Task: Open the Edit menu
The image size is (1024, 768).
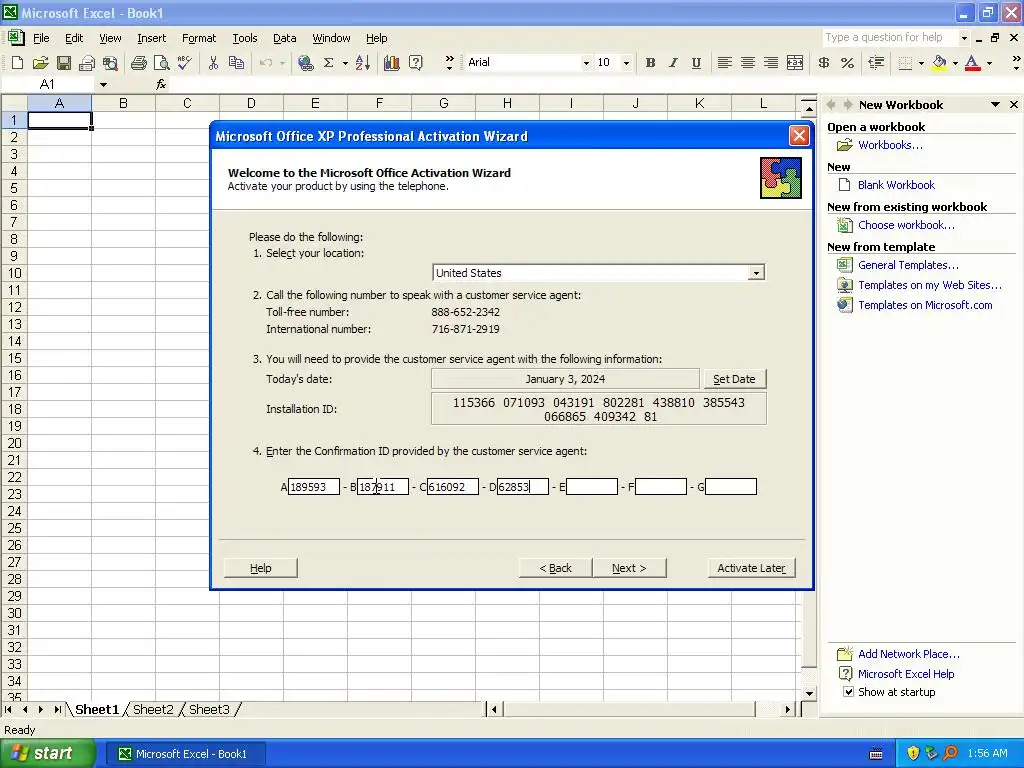Action: [x=74, y=39]
